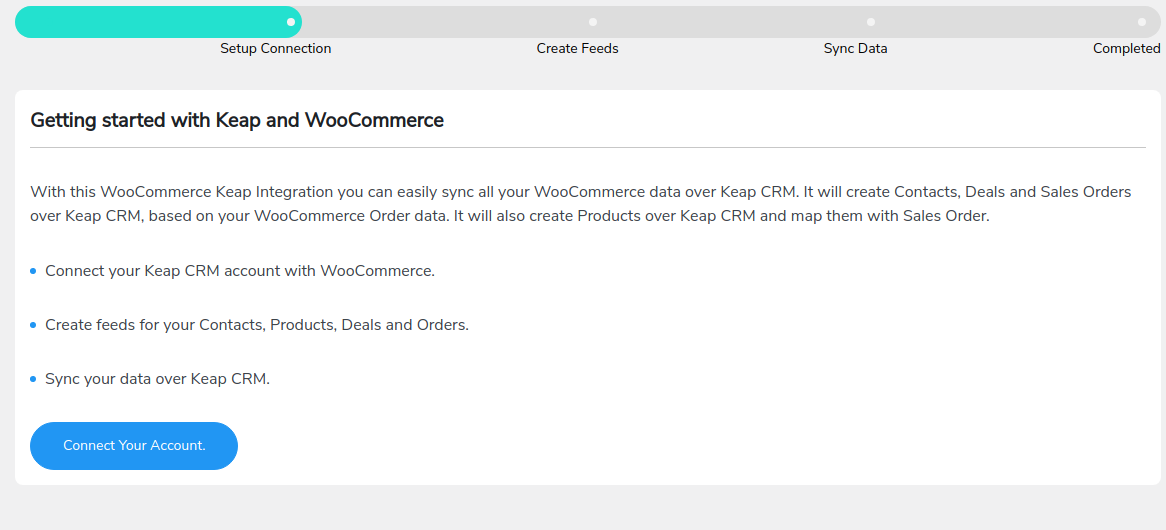Click the bullet icon beside Create feeds
This screenshot has width=1166, height=530.
(x=33, y=326)
